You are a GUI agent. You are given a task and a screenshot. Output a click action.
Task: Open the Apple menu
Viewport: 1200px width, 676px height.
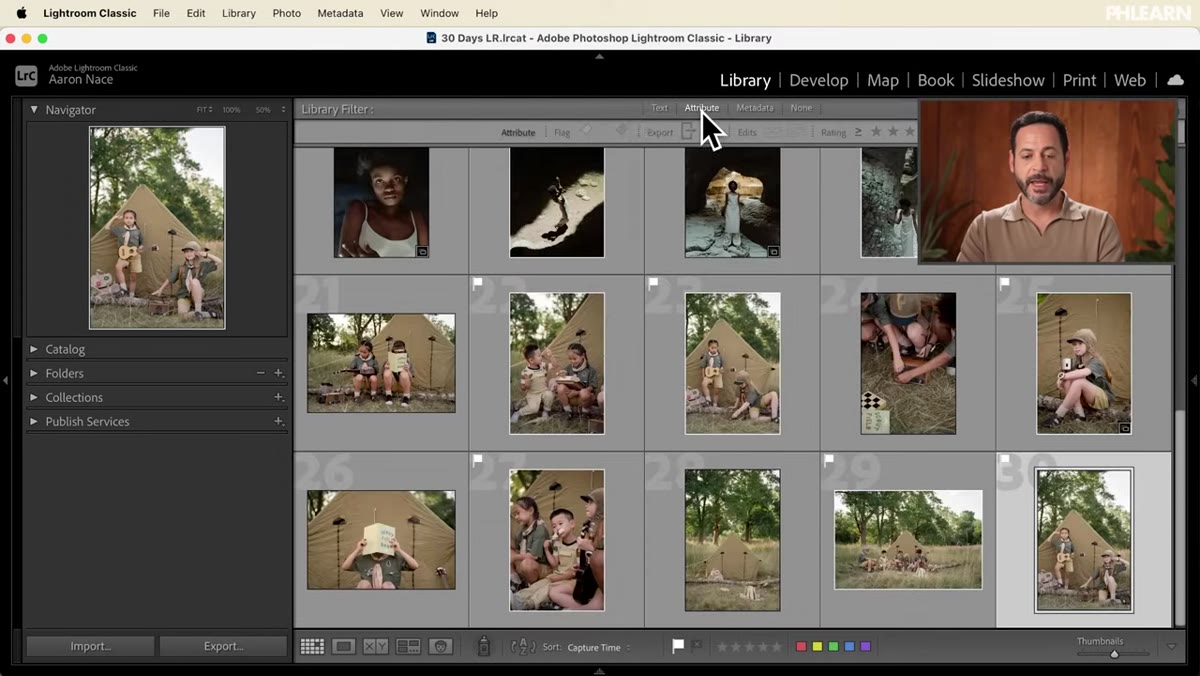(x=21, y=13)
